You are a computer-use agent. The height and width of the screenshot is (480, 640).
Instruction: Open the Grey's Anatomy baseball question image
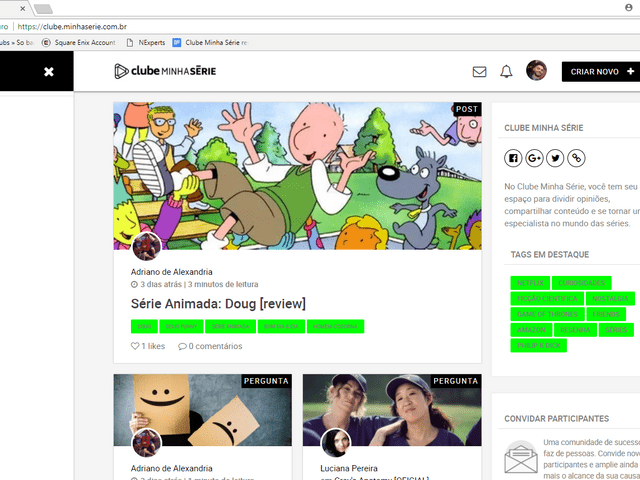point(392,410)
